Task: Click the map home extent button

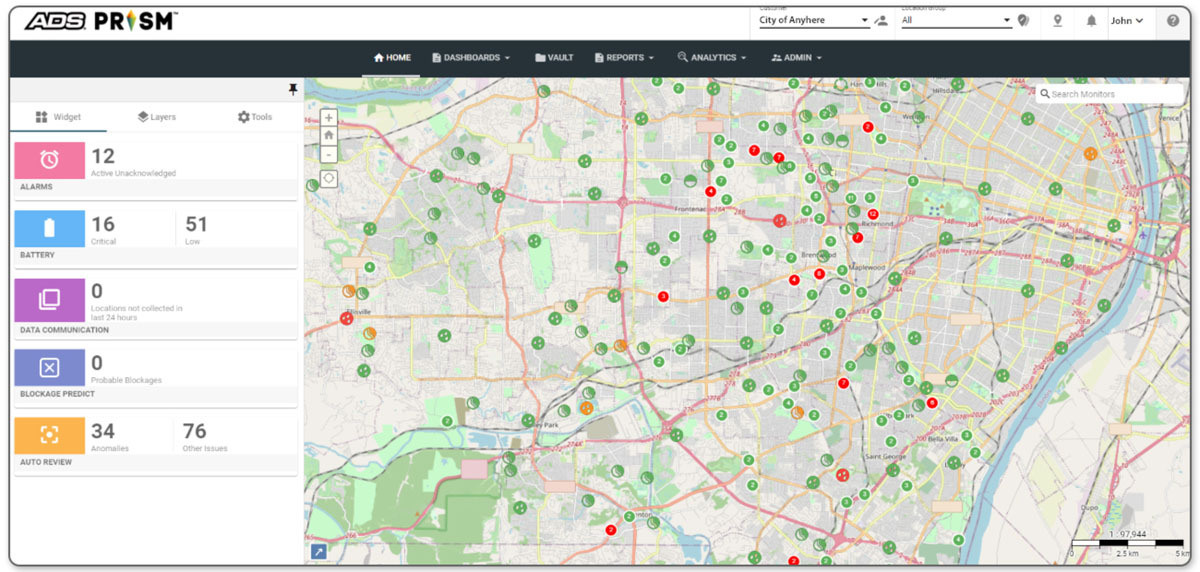Action: click(x=329, y=135)
